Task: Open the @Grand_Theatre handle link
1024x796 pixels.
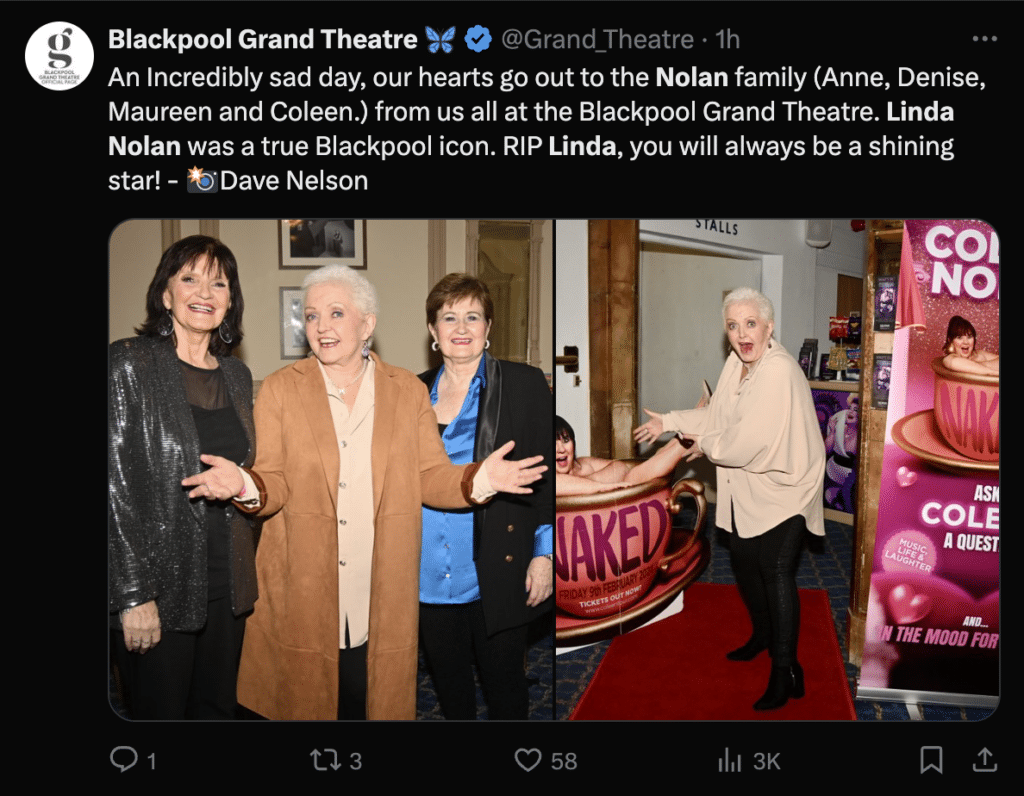Action: 597,40
